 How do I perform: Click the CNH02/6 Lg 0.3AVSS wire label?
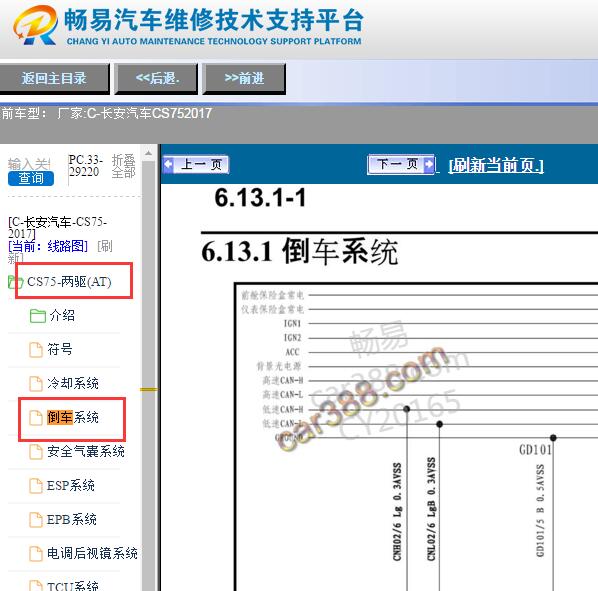click(397, 512)
